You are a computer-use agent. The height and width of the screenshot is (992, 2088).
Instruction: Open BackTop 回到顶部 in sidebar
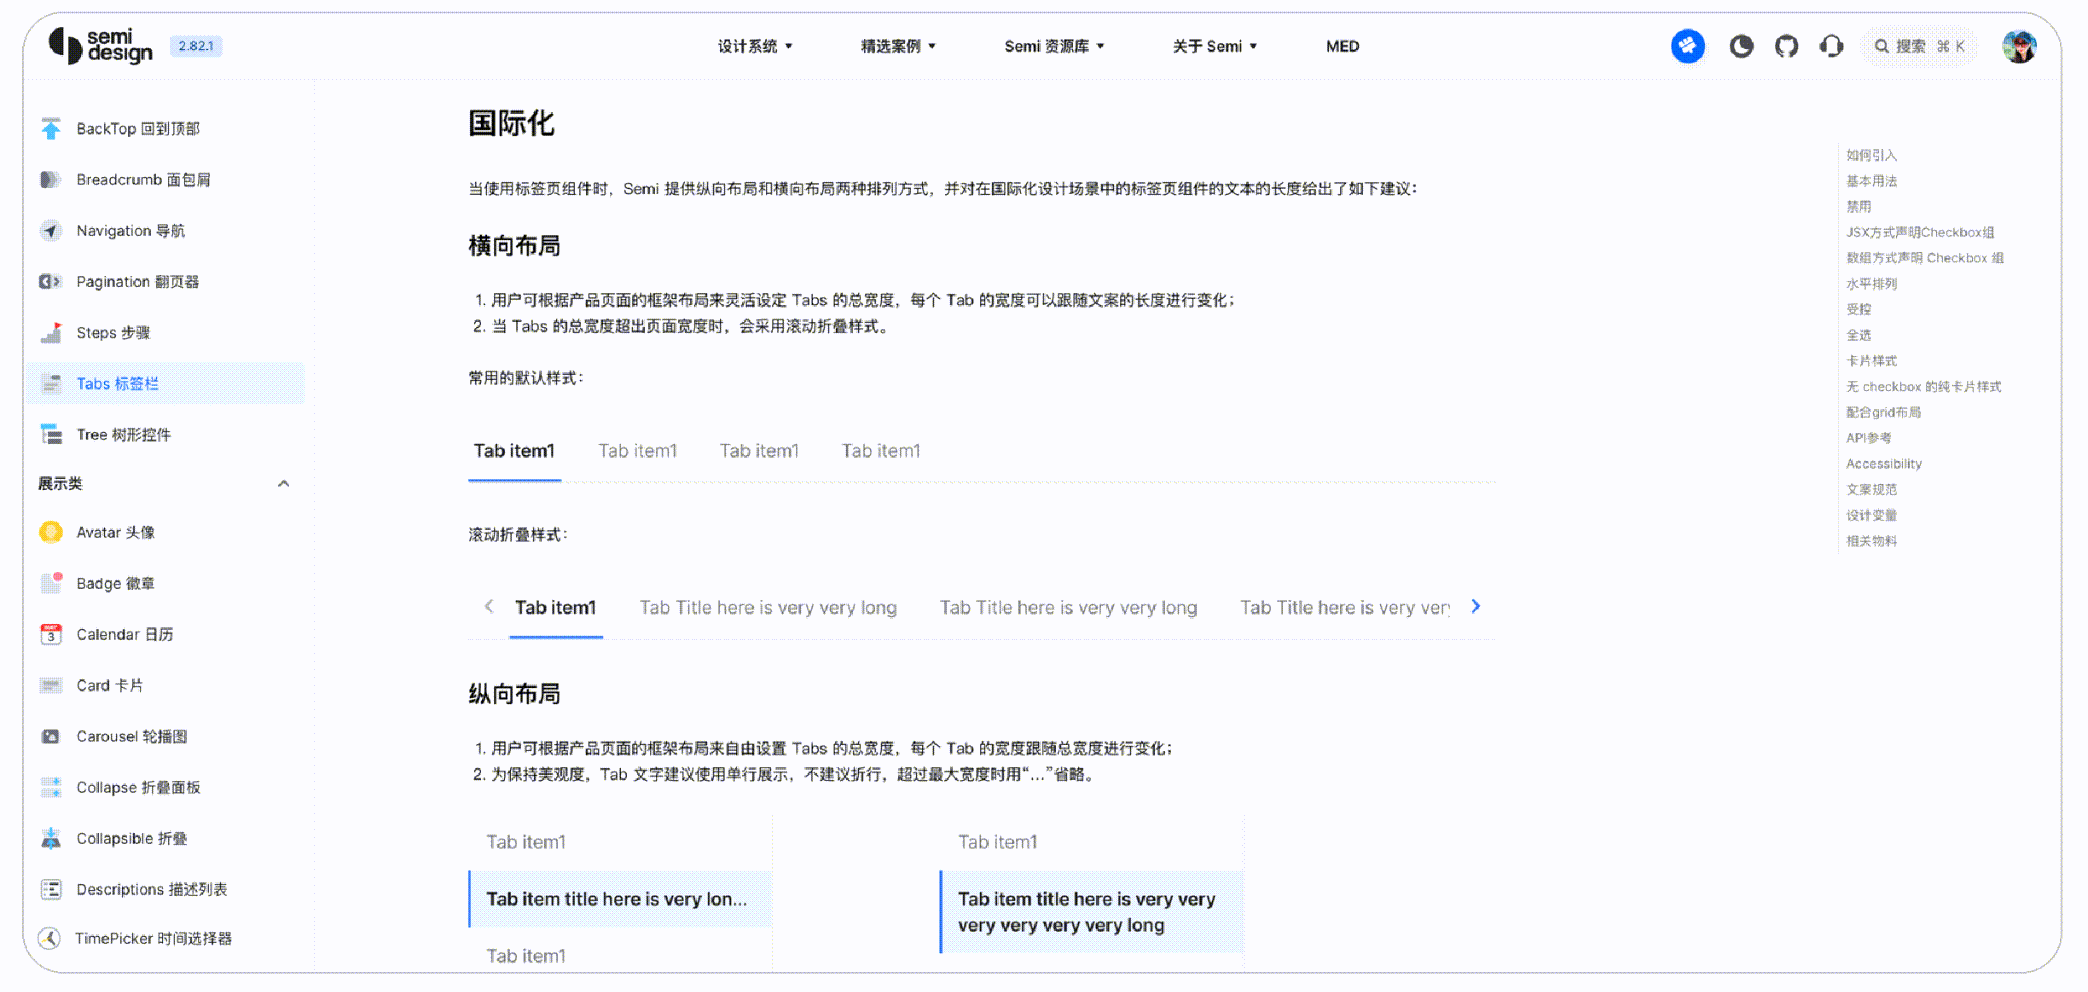(137, 129)
